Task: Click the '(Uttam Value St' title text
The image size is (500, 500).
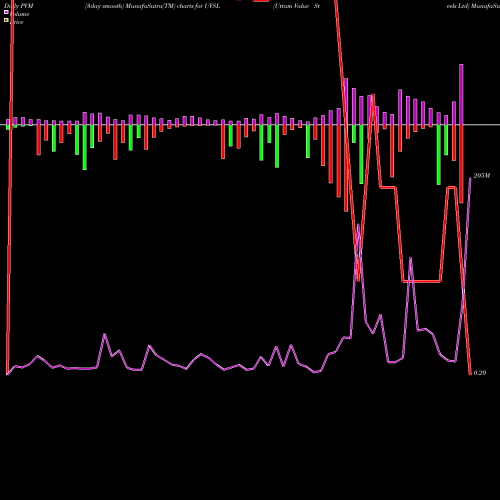Action: 296,6
